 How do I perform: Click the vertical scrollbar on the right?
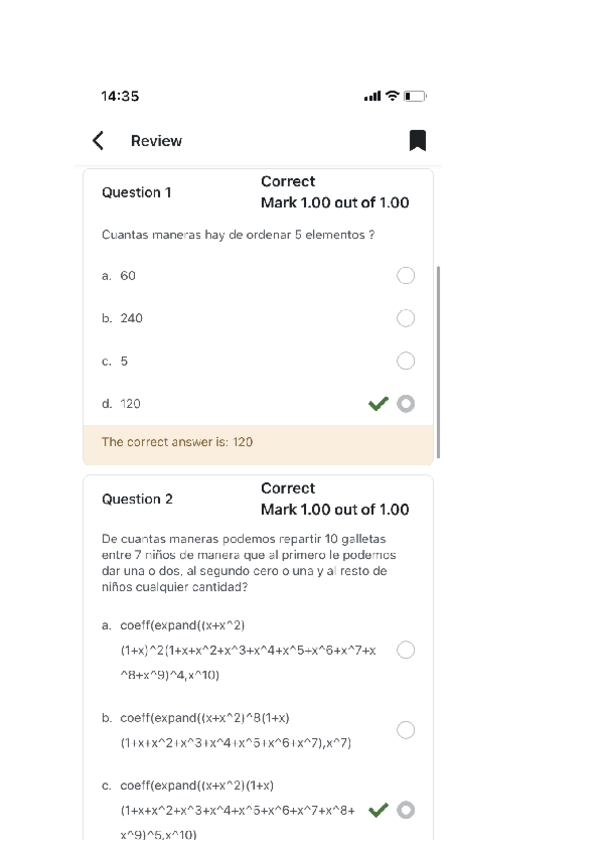point(438,360)
